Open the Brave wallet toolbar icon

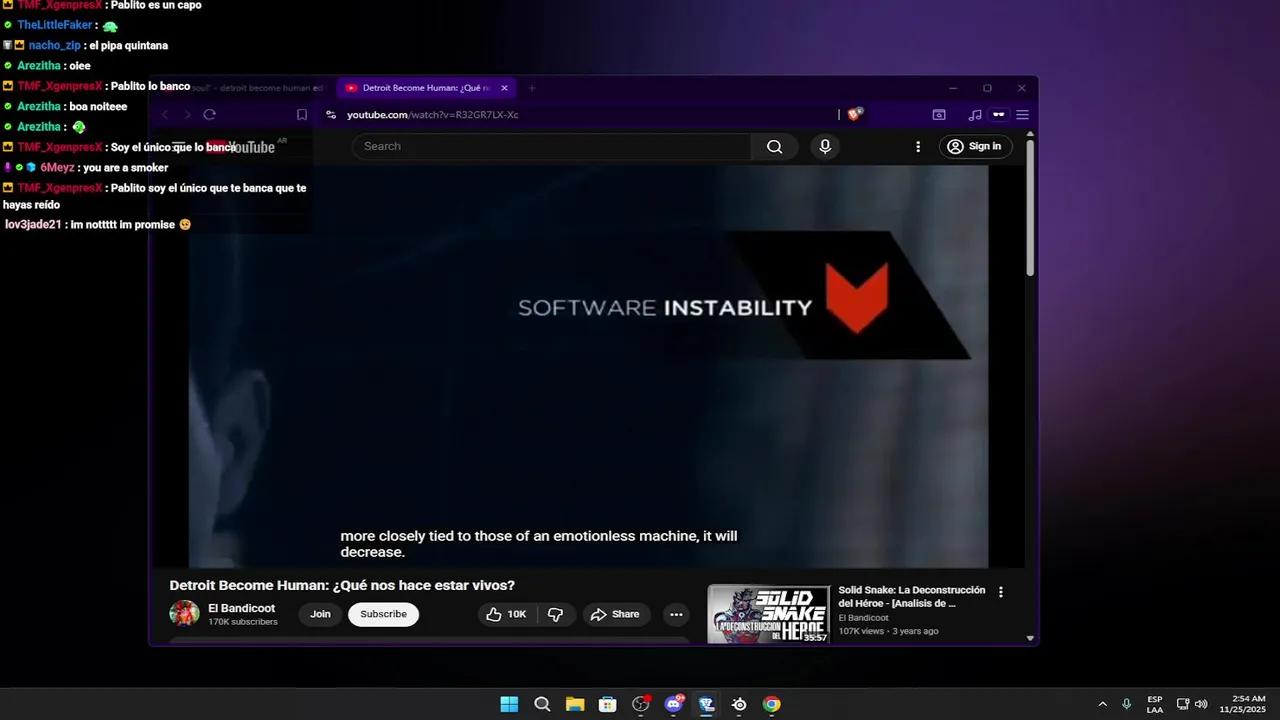[x=939, y=115]
